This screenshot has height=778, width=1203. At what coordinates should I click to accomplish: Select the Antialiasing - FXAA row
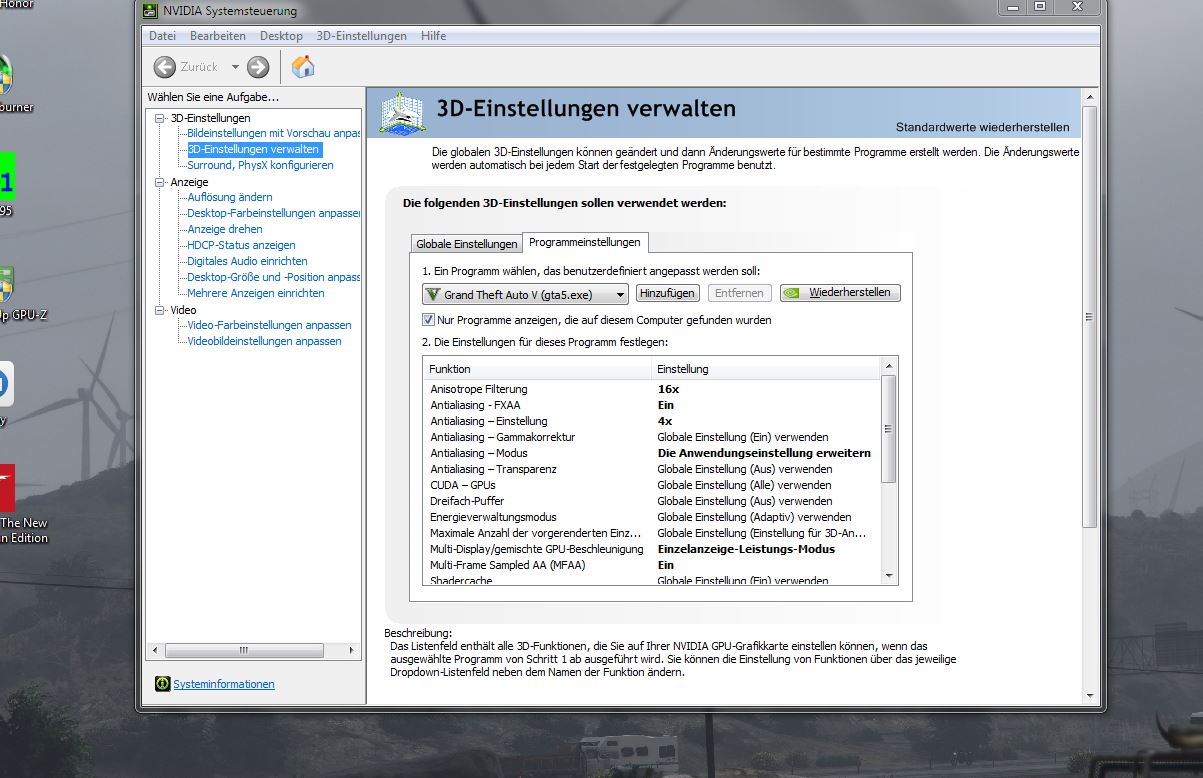(x=651, y=405)
